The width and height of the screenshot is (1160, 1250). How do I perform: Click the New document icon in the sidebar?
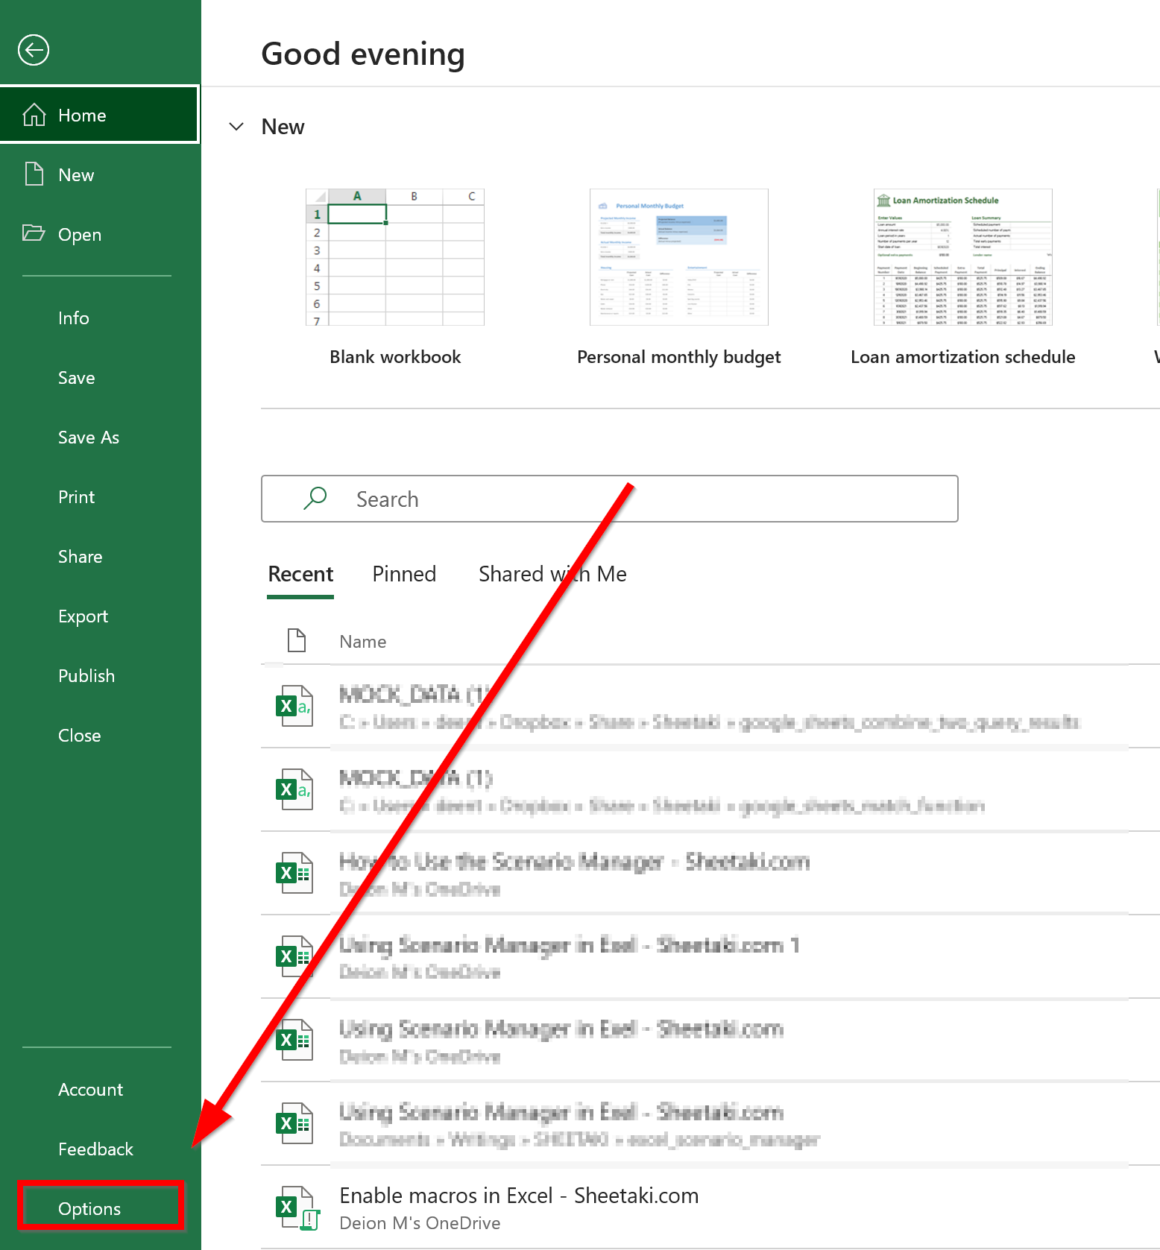[x=35, y=174]
